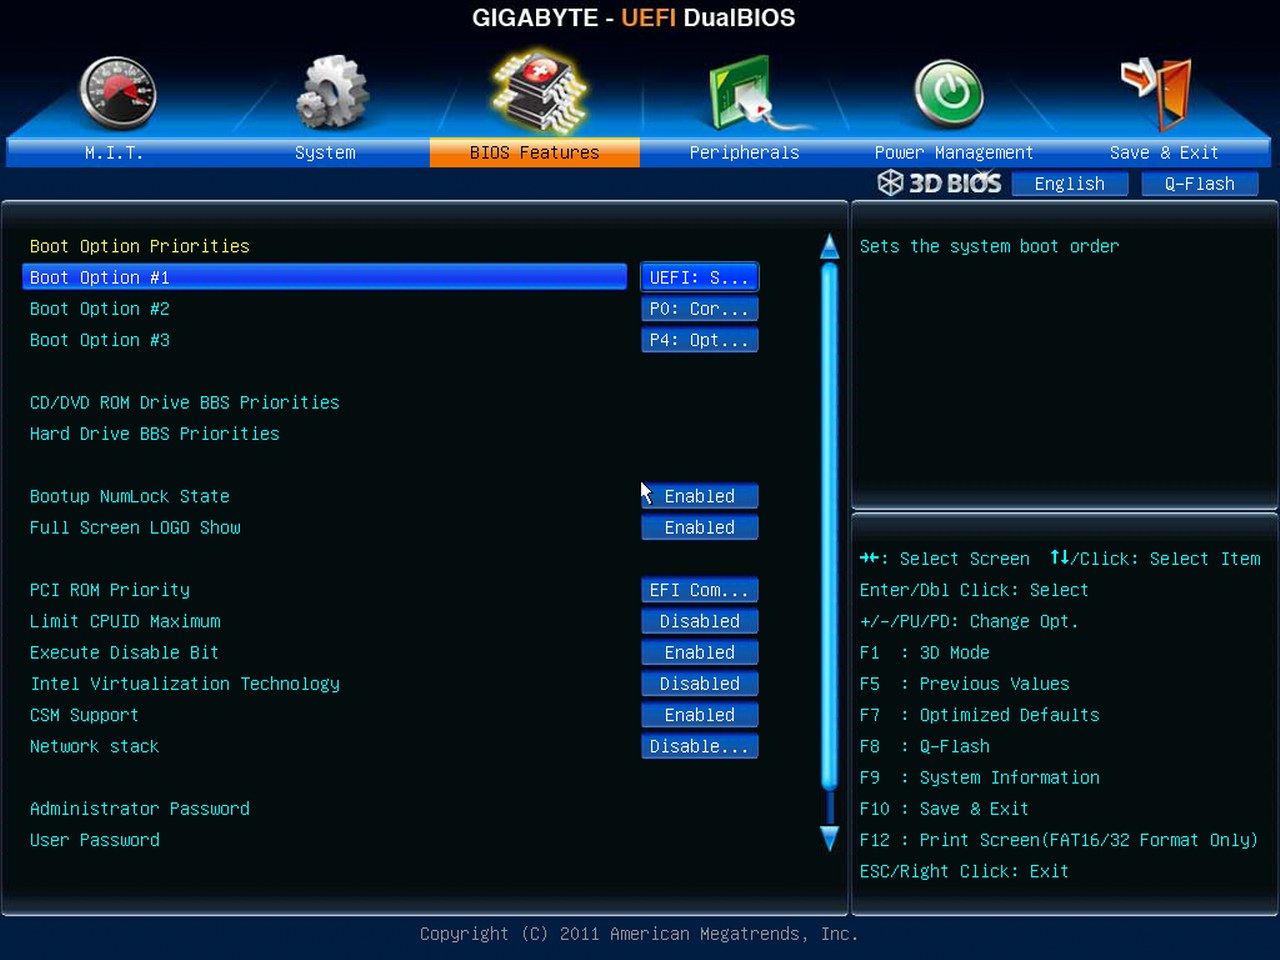Open CD/DVD ROM Drive BBS Priorities
Screen dimensions: 1280x960
[185, 402]
